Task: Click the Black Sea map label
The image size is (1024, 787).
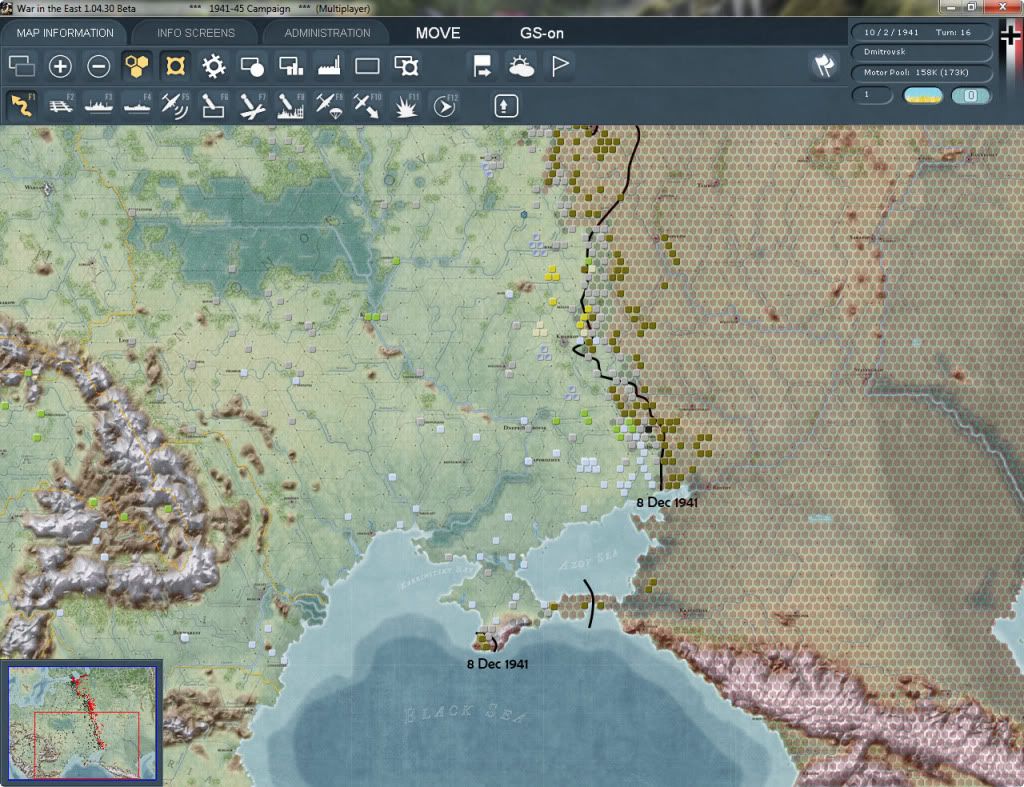Action: (x=465, y=713)
